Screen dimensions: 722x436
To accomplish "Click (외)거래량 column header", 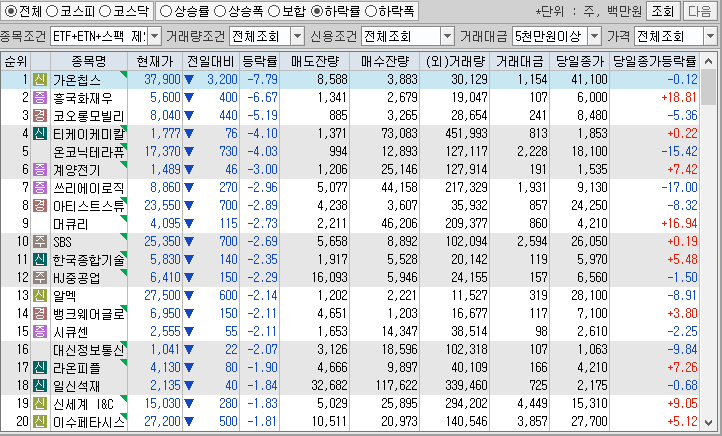I will click(x=455, y=61).
